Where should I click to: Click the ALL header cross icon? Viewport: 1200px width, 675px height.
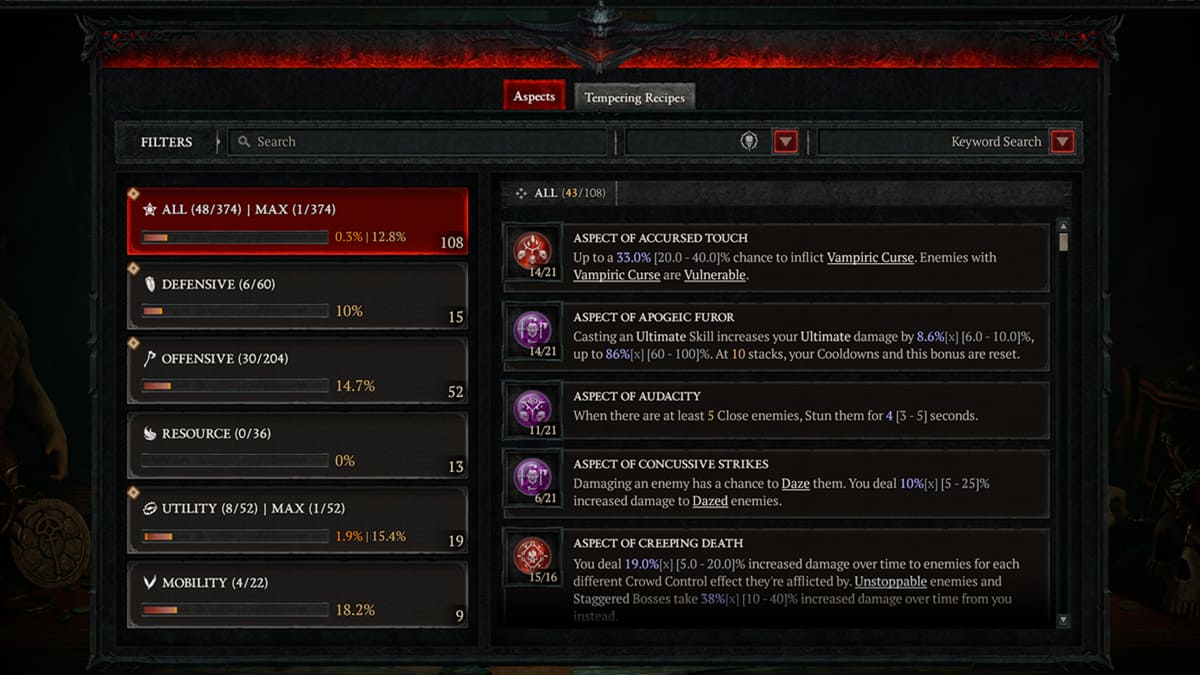(x=520, y=193)
